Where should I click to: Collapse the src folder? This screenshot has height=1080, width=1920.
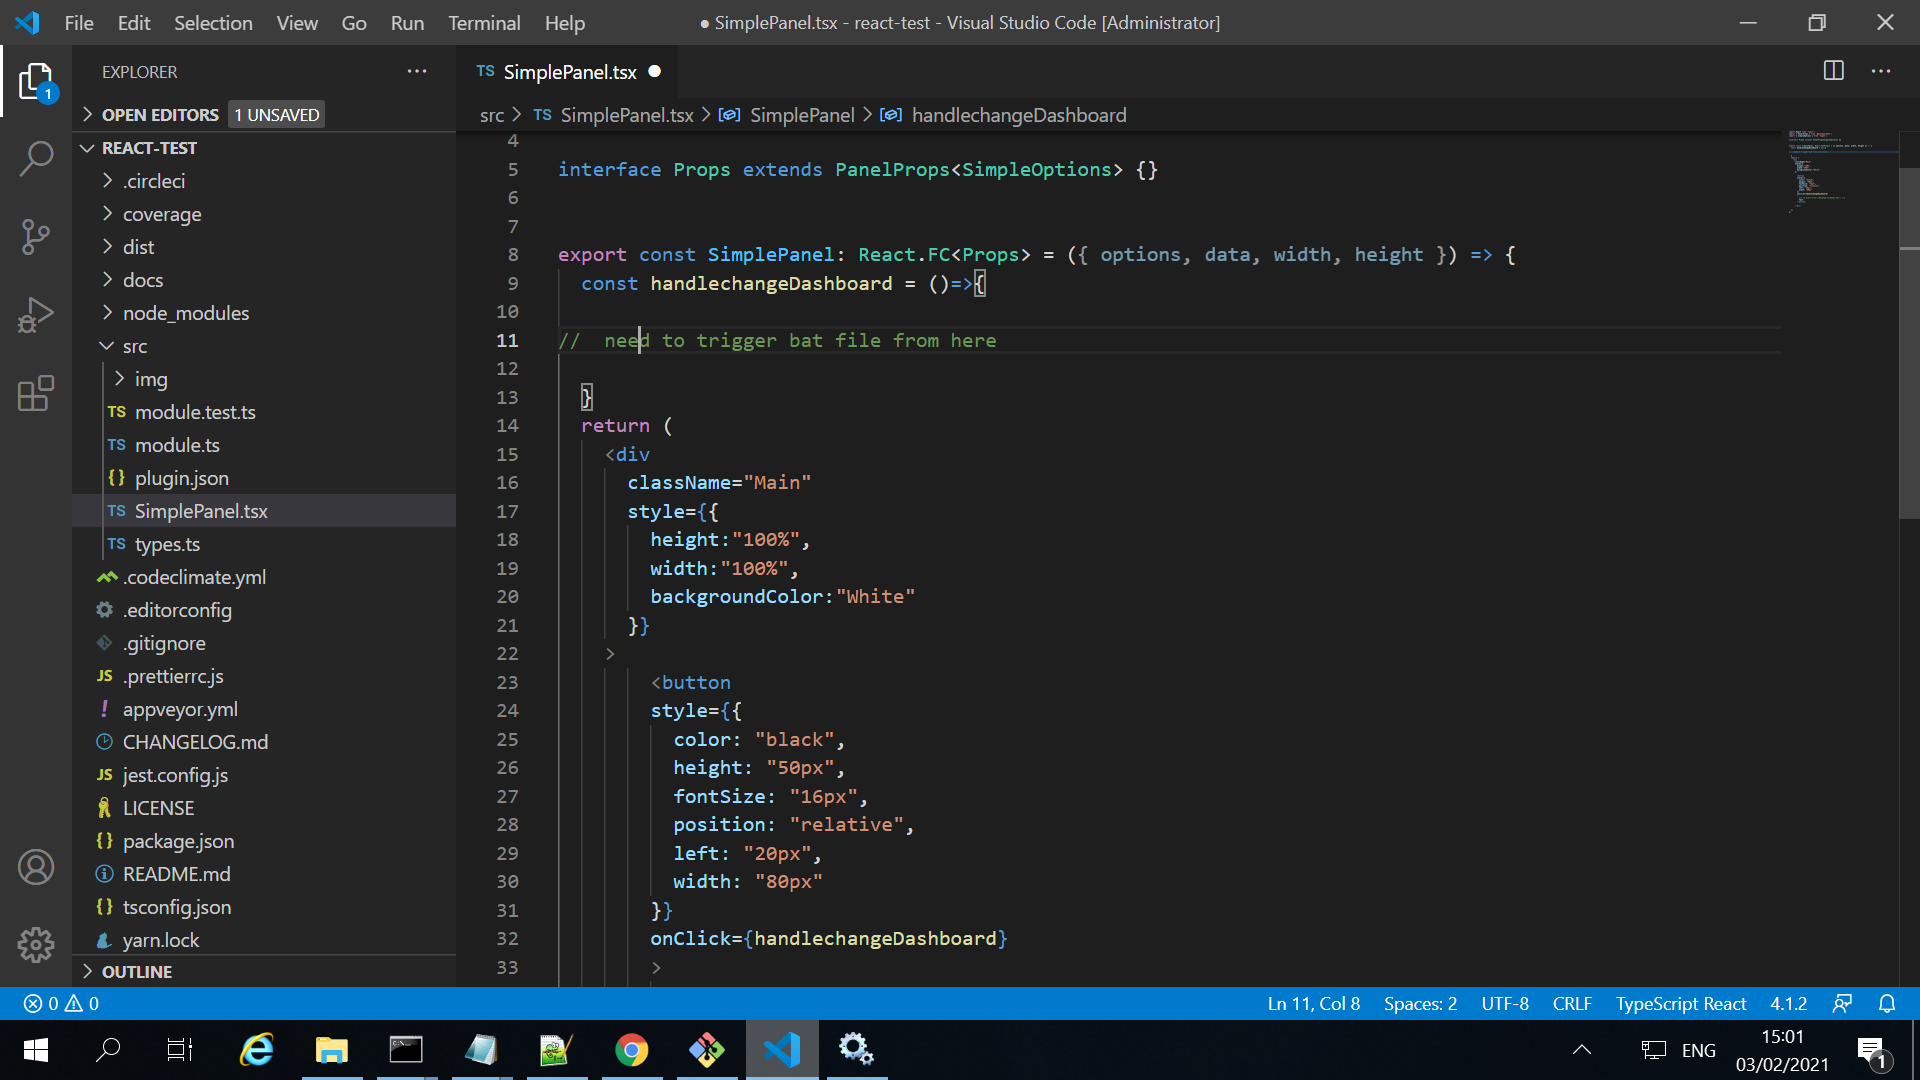click(x=134, y=346)
